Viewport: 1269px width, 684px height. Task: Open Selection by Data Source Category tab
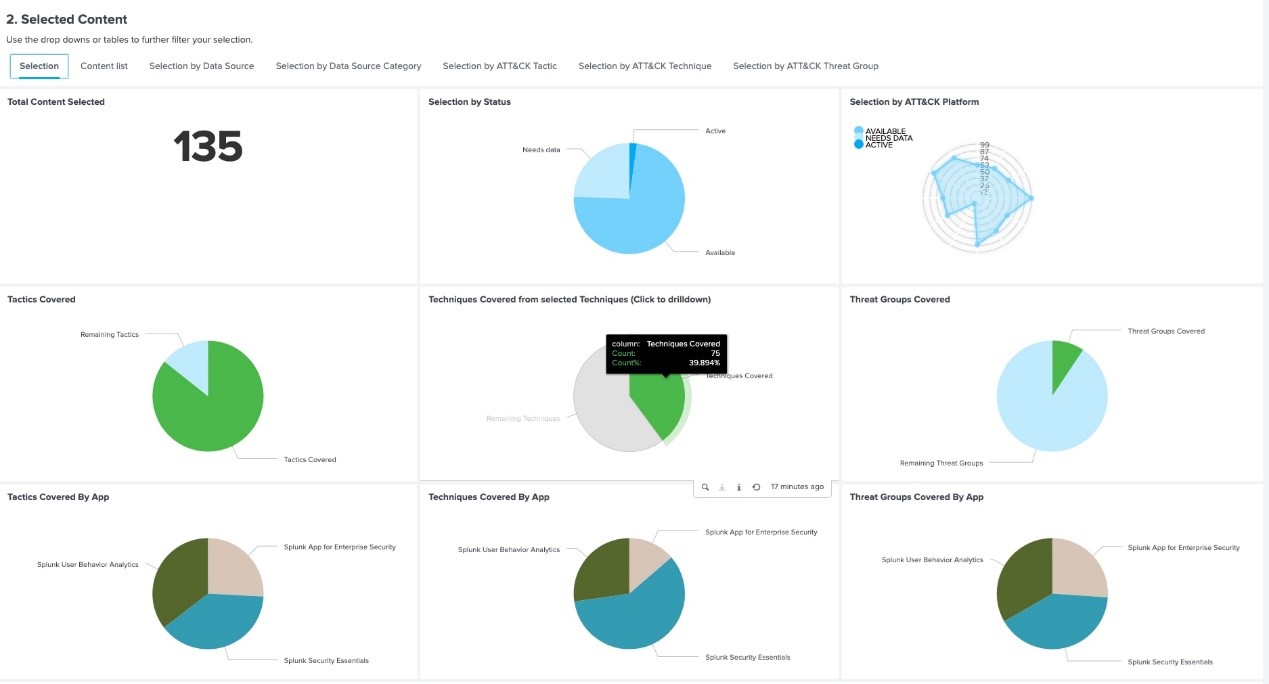point(348,66)
